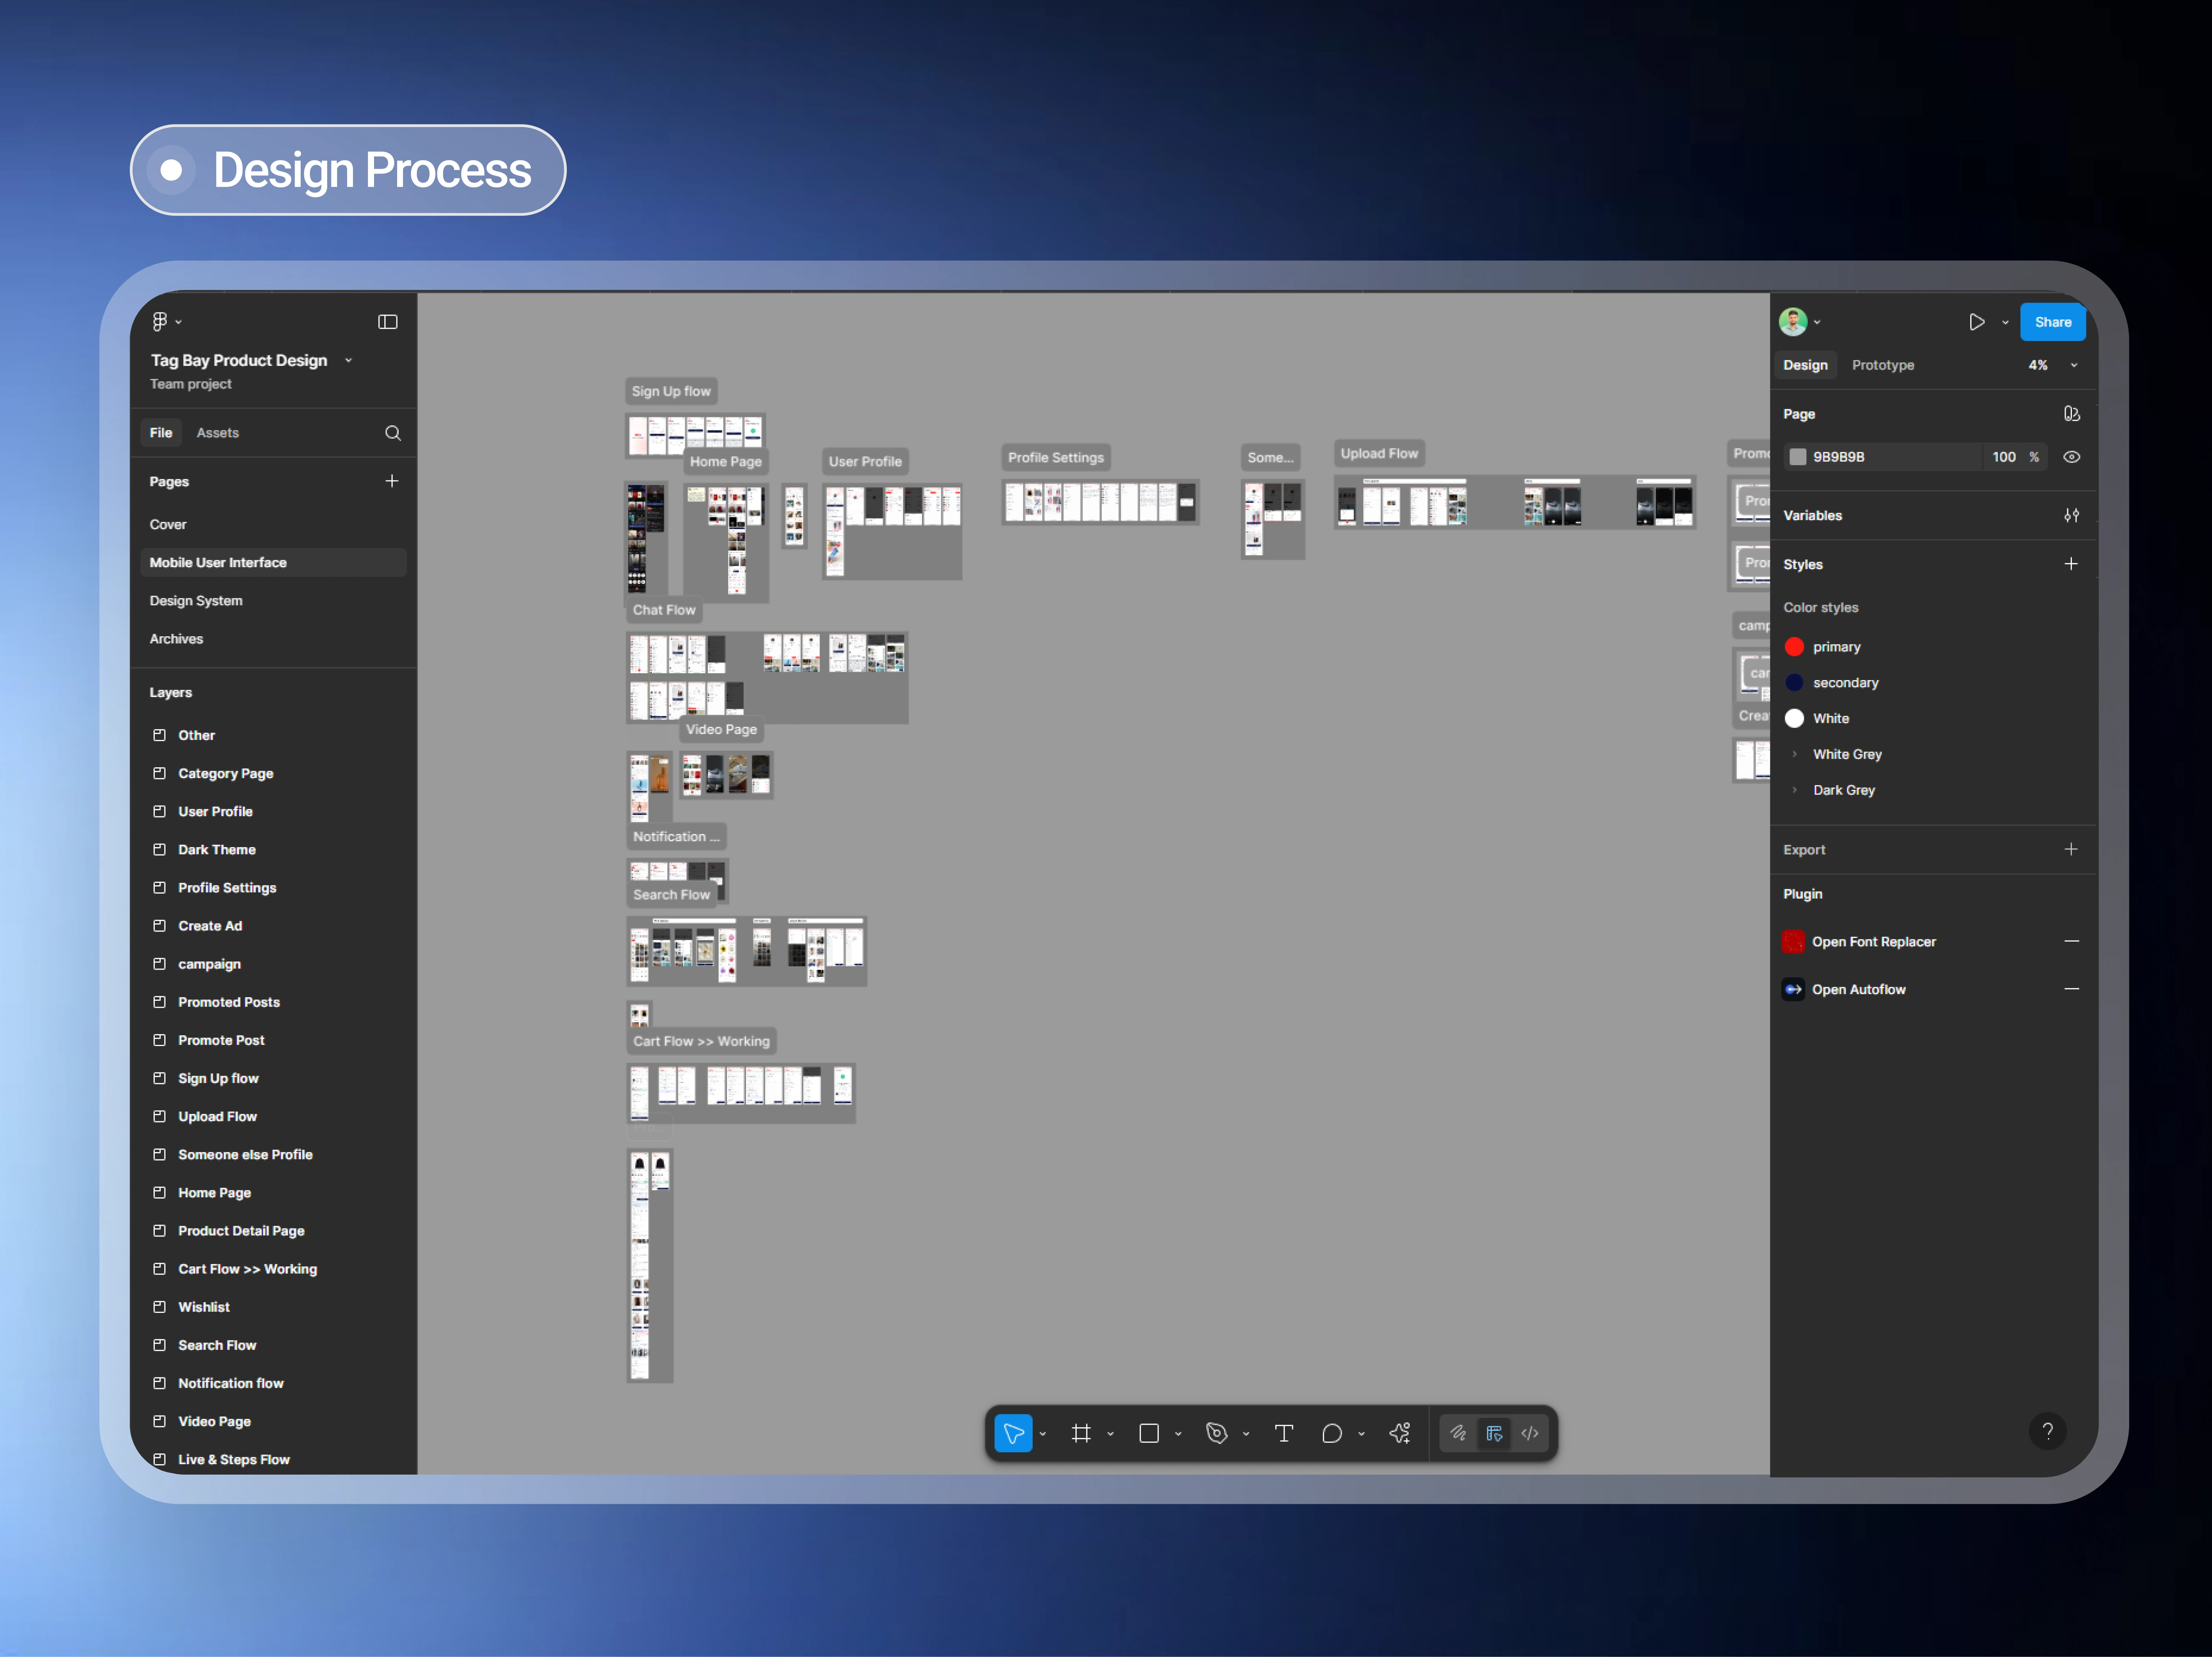This screenshot has width=2212, height=1657.
Task: Select the Comment tool
Action: coord(1331,1433)
